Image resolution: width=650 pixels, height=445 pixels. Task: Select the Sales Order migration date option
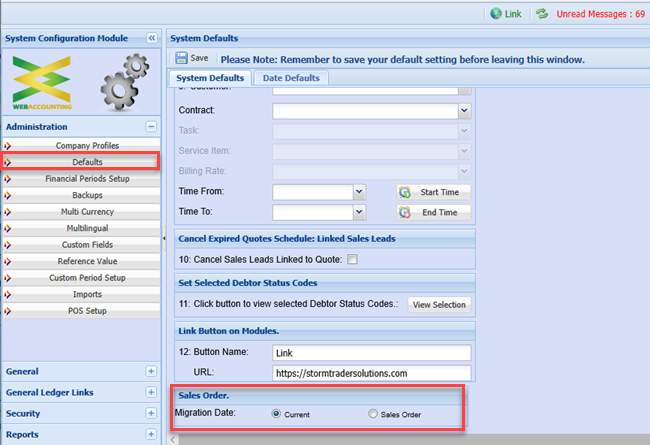click(373, 413)
